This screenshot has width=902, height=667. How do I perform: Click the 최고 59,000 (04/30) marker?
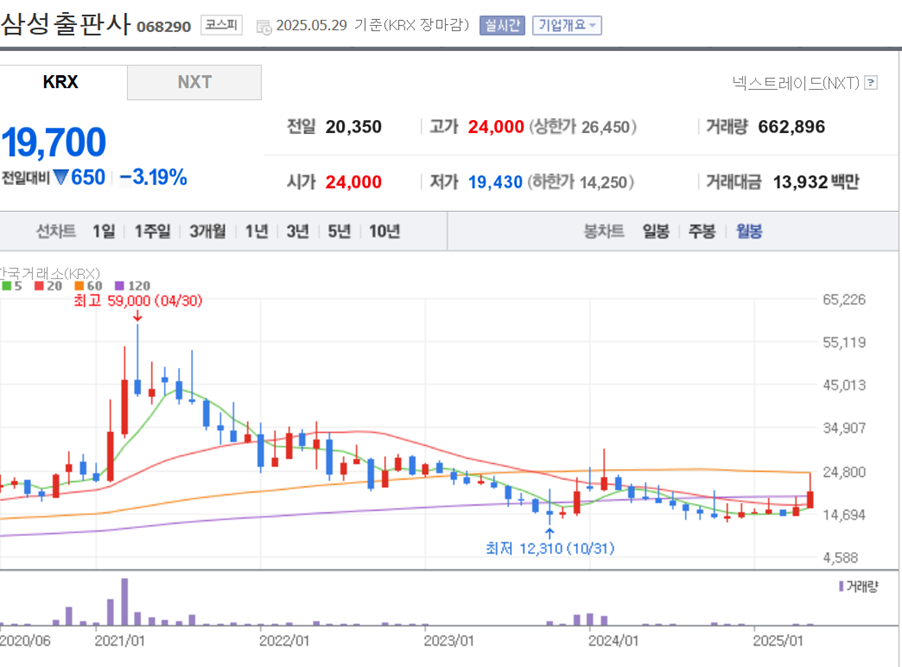138,300
